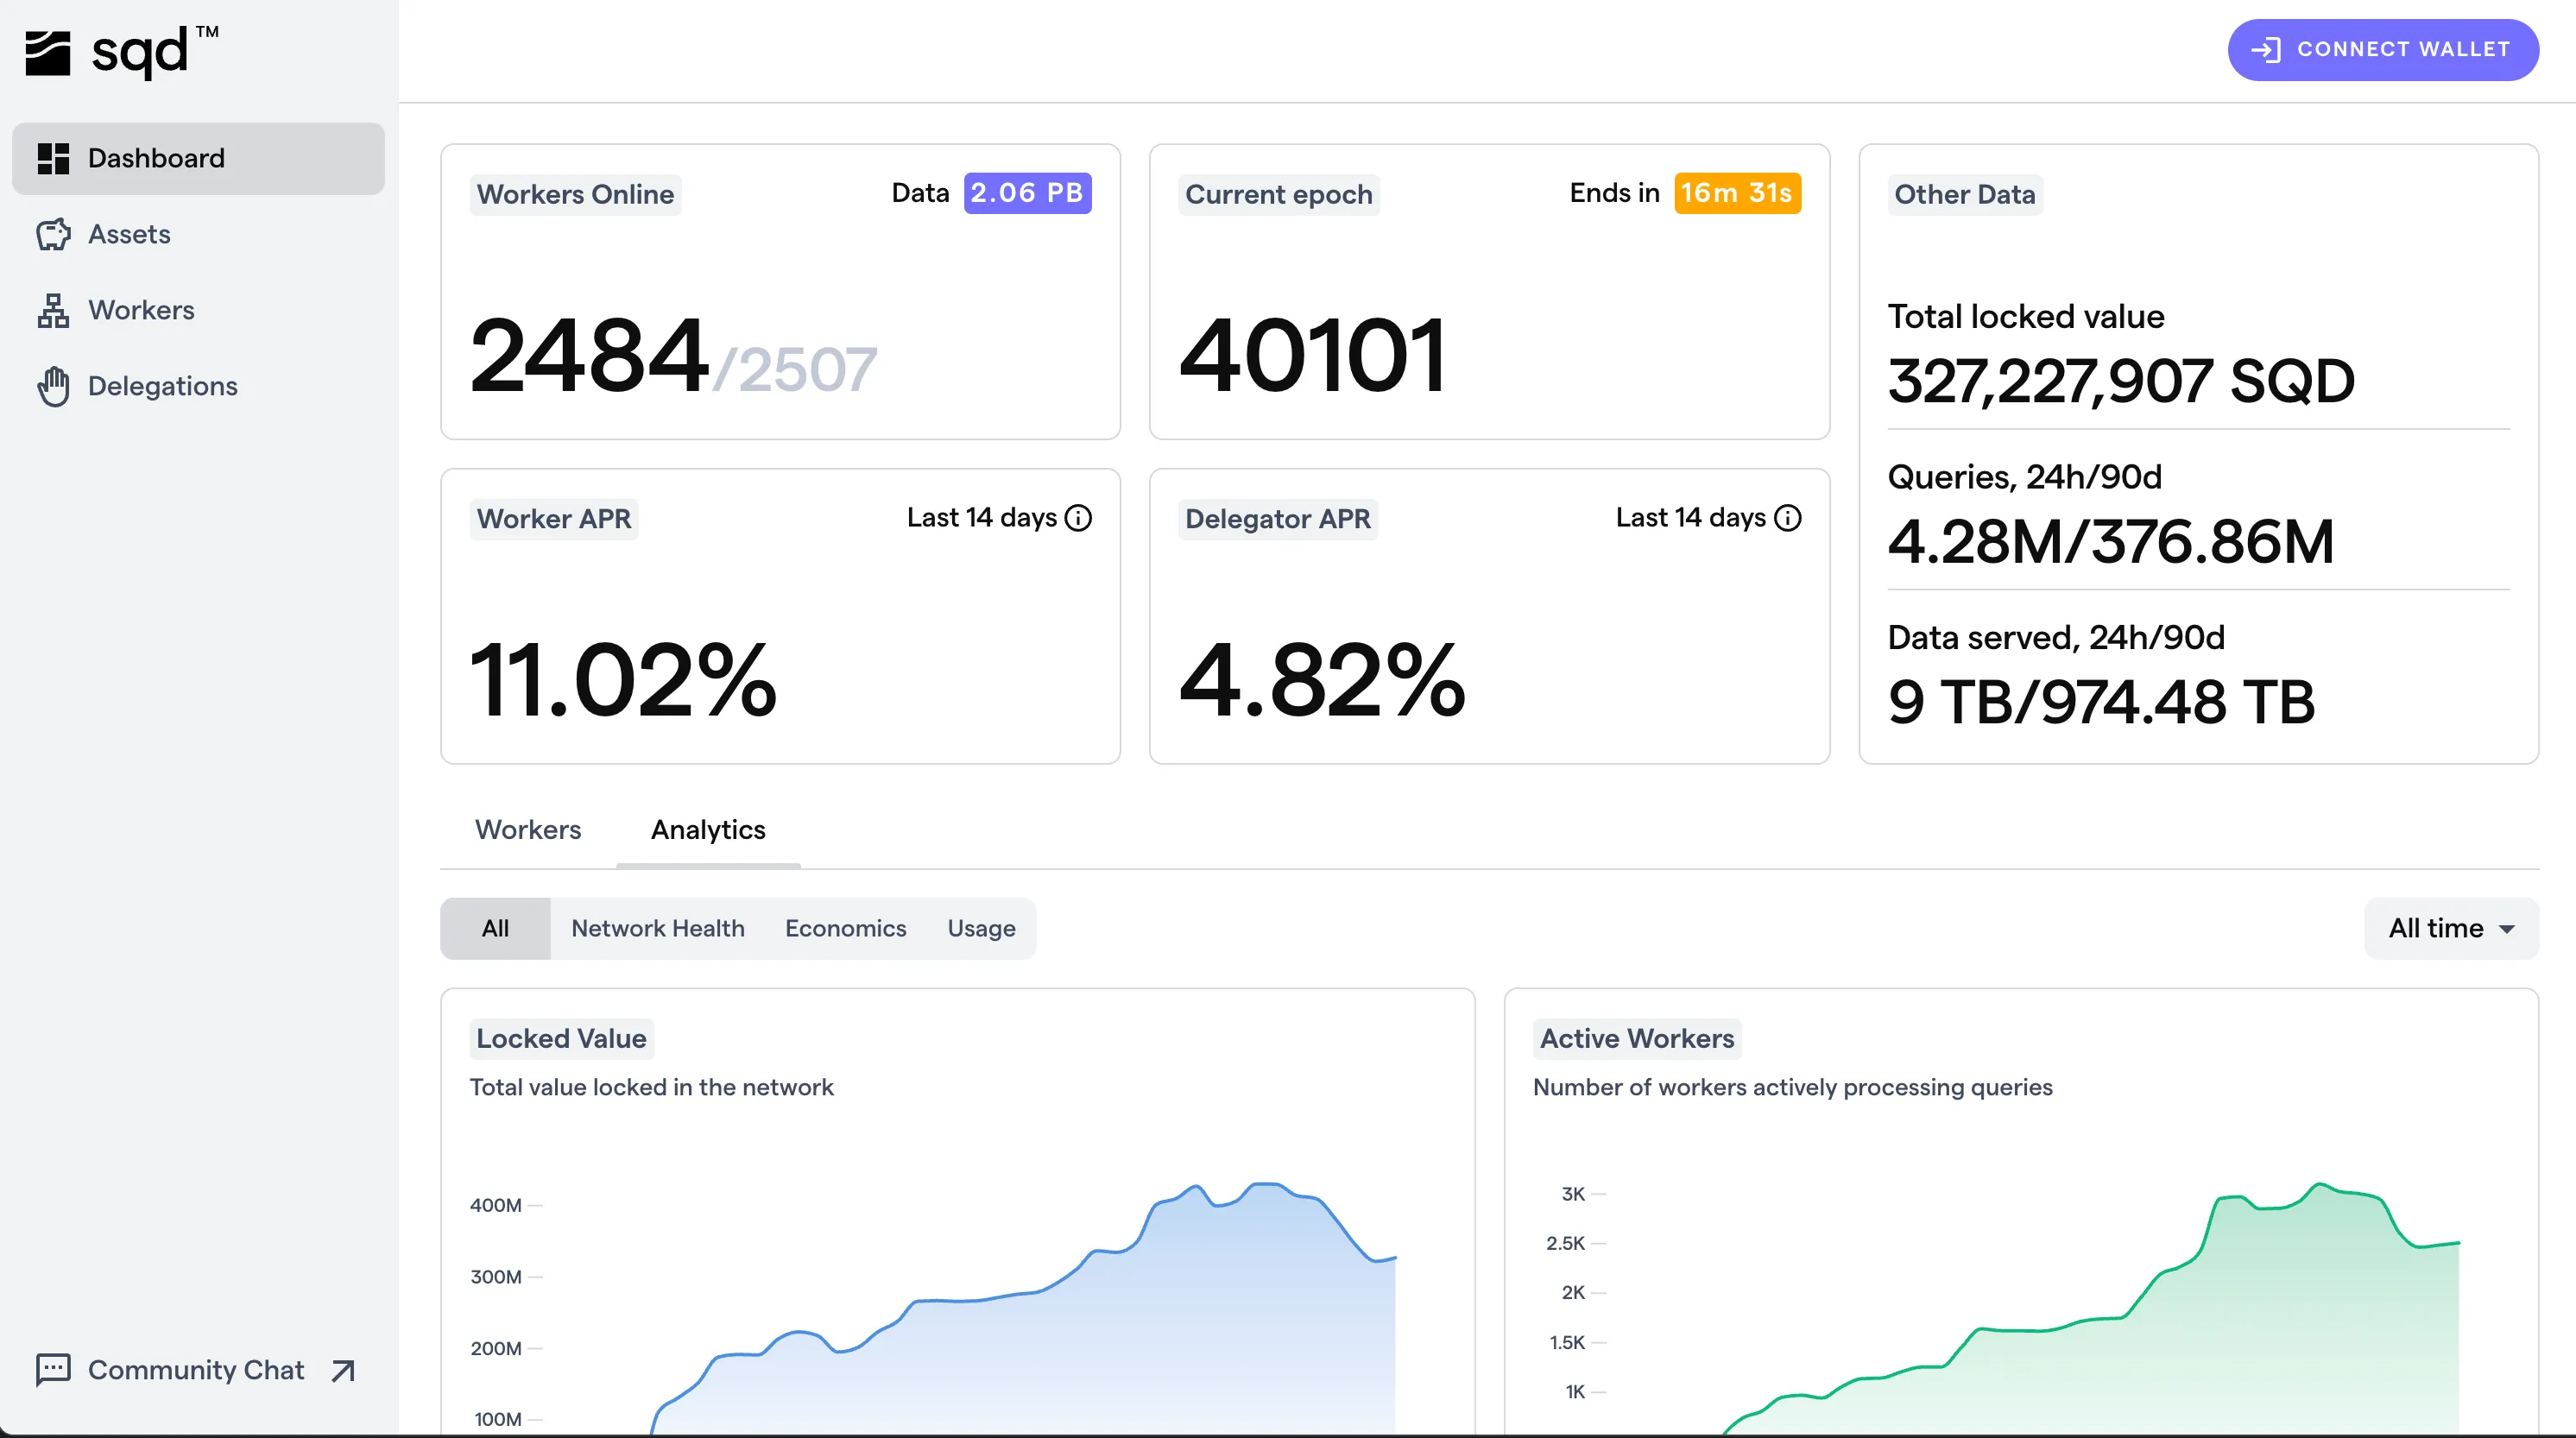Click Delegator APR info icon
Viewport: 2576px width, 1438px height.
[x=1787, y=518]
